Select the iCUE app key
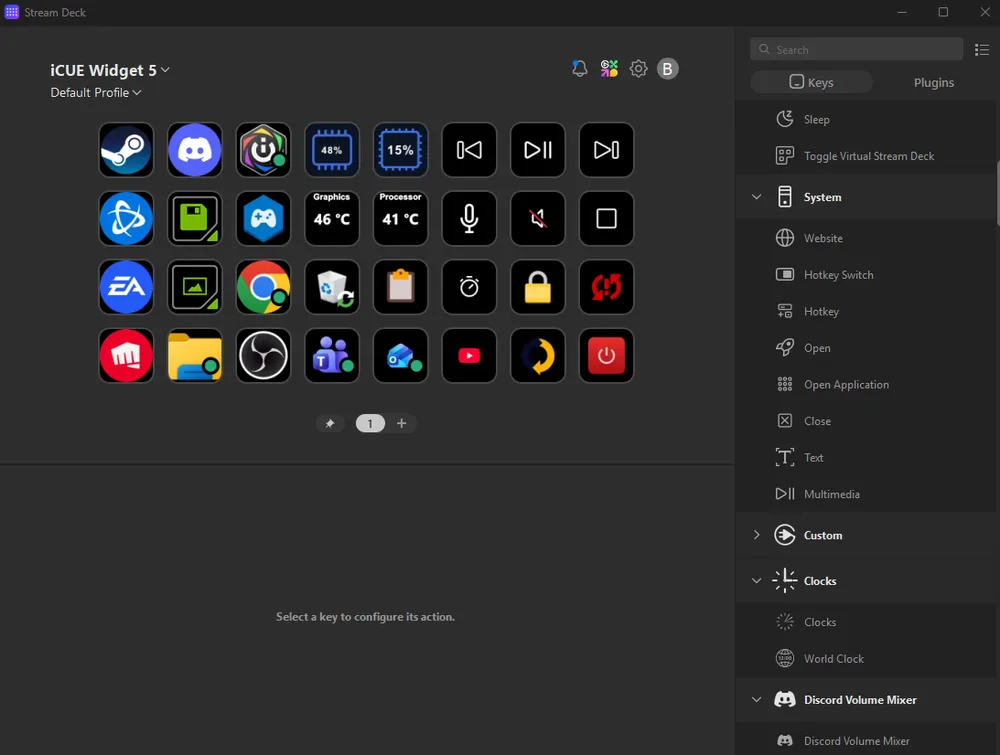 tap(263, 150)
